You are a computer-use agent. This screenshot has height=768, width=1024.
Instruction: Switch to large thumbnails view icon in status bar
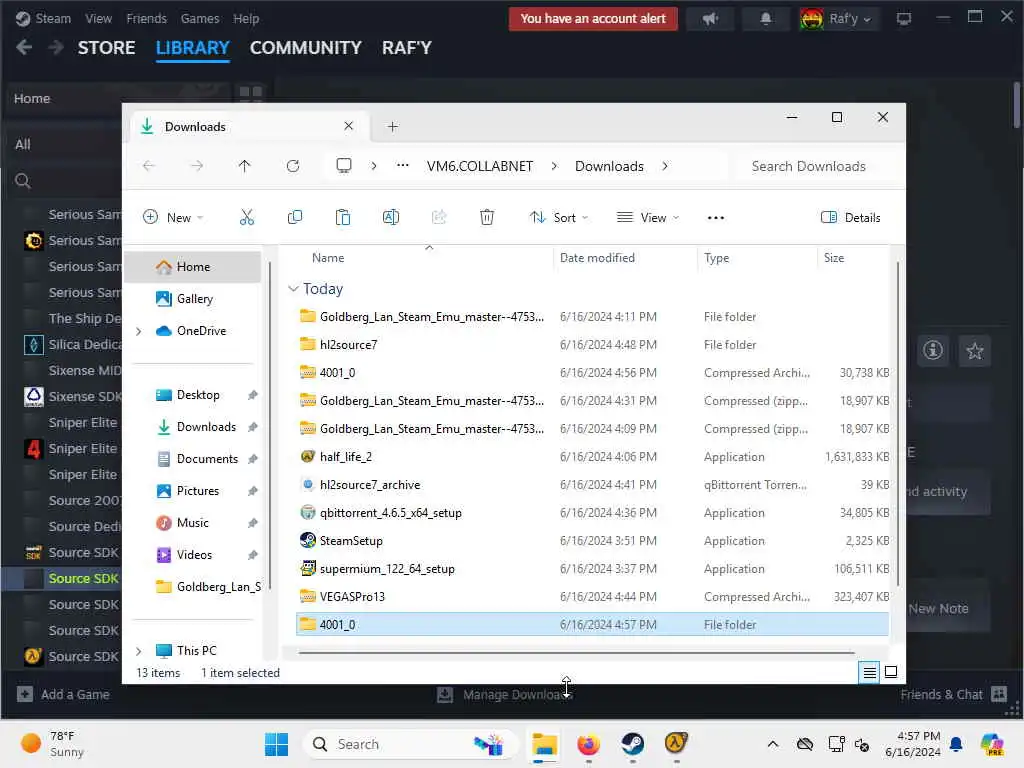click(x=891, y=672)
